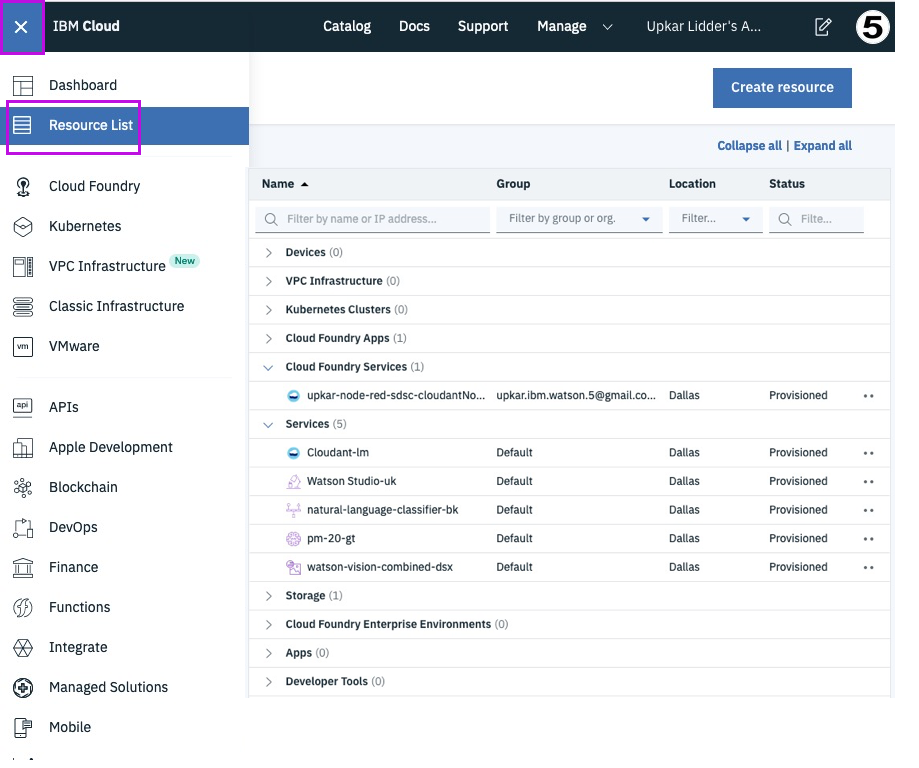Sort by the Name column header
Screen dimensions: 919x768
pos(285,184)
